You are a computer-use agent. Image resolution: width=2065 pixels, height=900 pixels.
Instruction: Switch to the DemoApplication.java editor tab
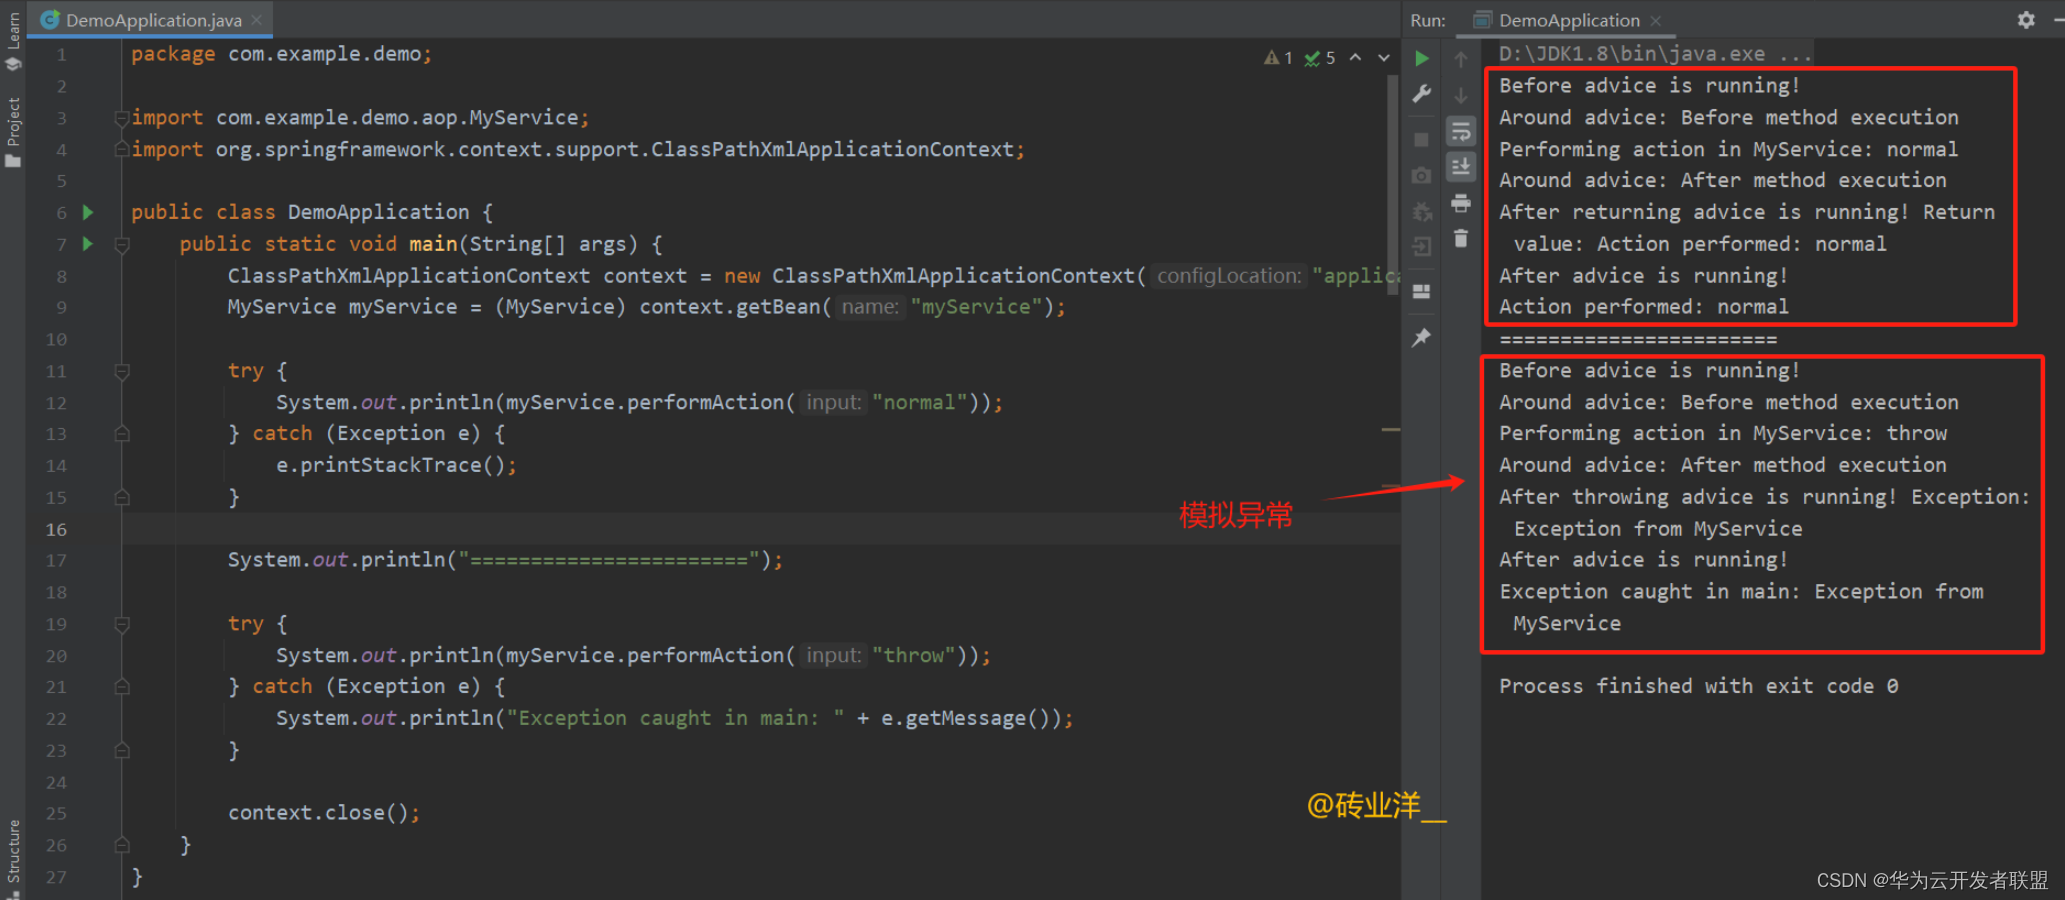click(150, 19)
